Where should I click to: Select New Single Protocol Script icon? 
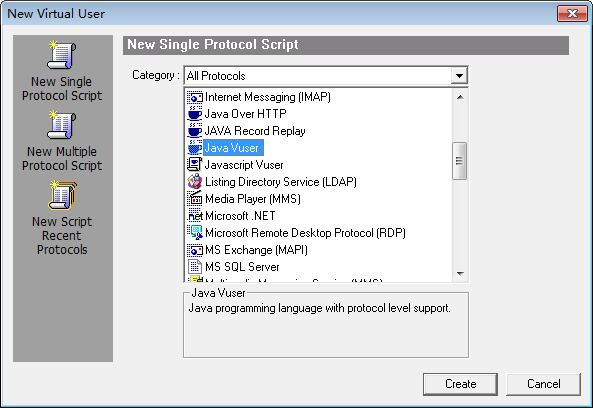pyautogui.click(x=62, y=55)
